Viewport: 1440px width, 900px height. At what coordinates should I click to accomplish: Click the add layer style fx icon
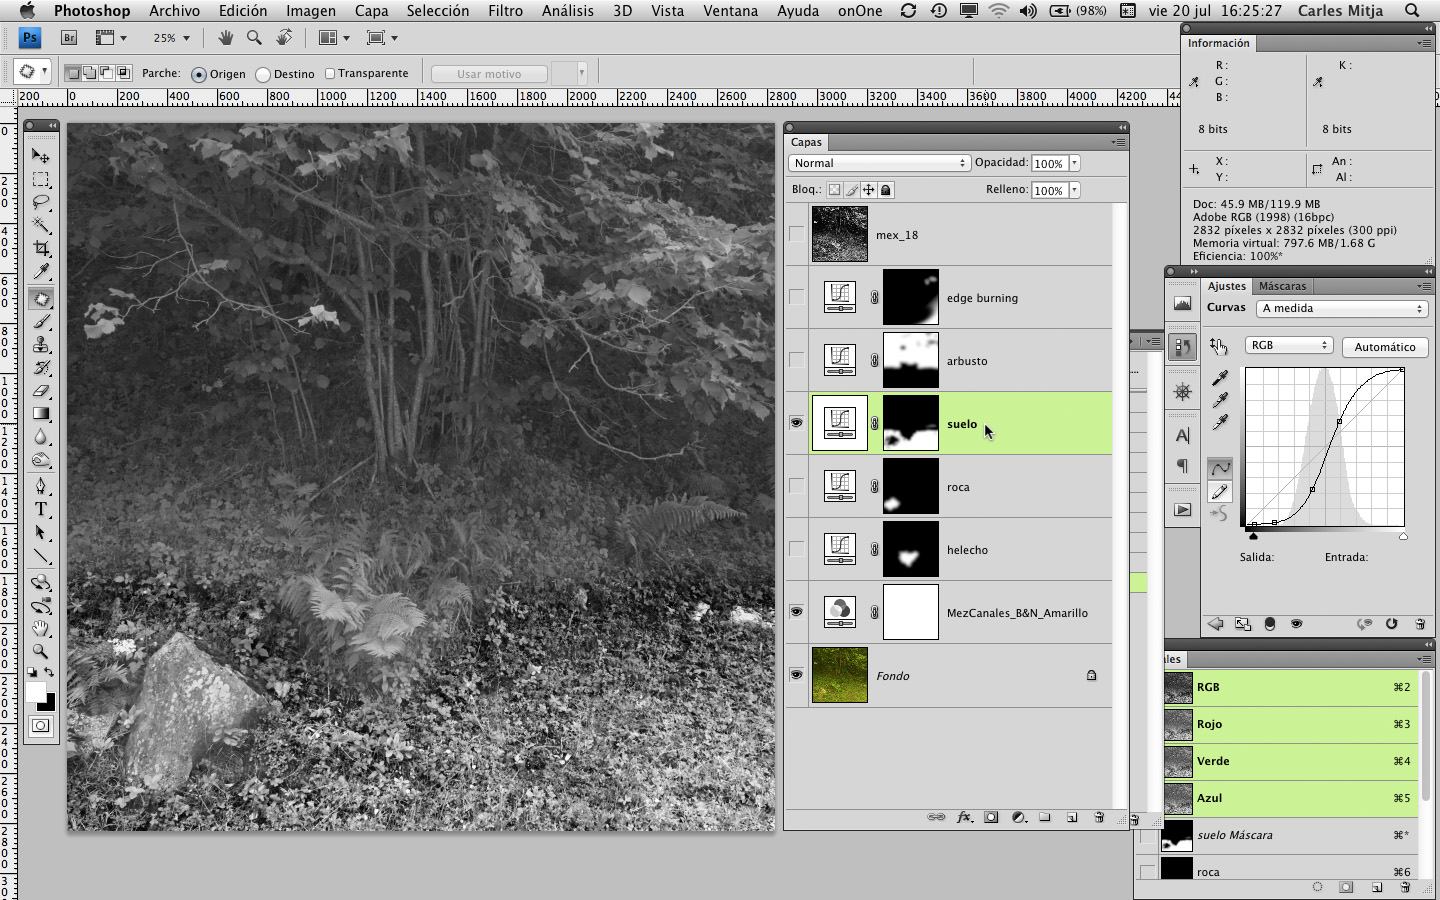(x=964, y=817)
